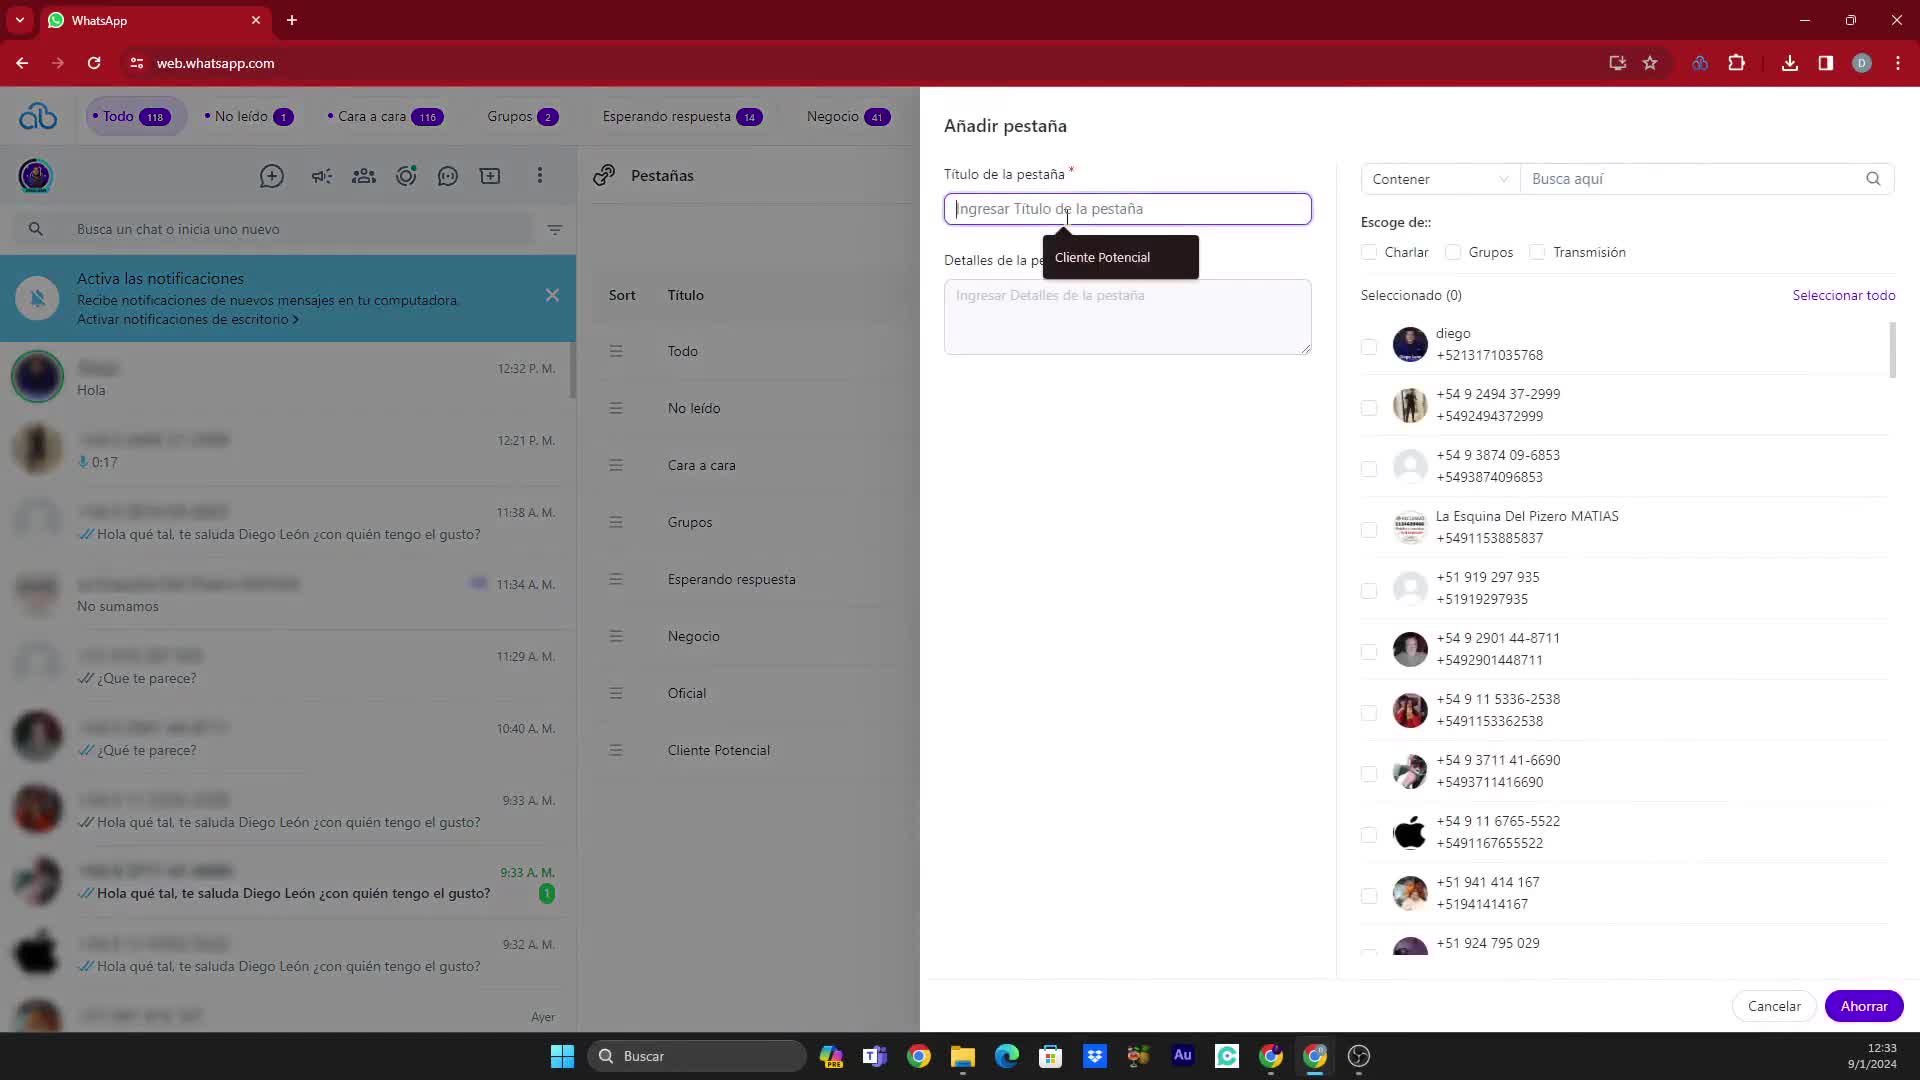Image resolution: width=1920 pixels, height=1080 pixels.
Task: Check the Transmisión filter checkbox
Action: coord(1537,252)
